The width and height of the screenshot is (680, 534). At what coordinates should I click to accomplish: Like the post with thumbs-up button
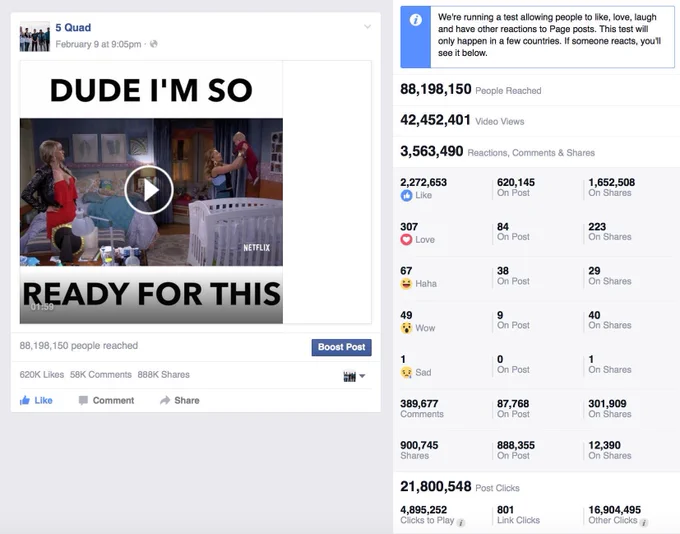click(36, 400)
